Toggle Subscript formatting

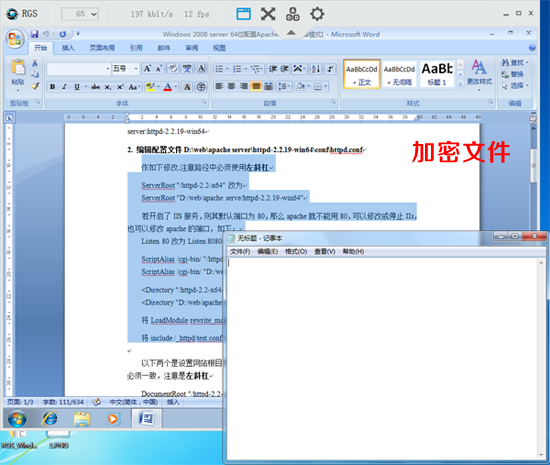pos(108,87)
